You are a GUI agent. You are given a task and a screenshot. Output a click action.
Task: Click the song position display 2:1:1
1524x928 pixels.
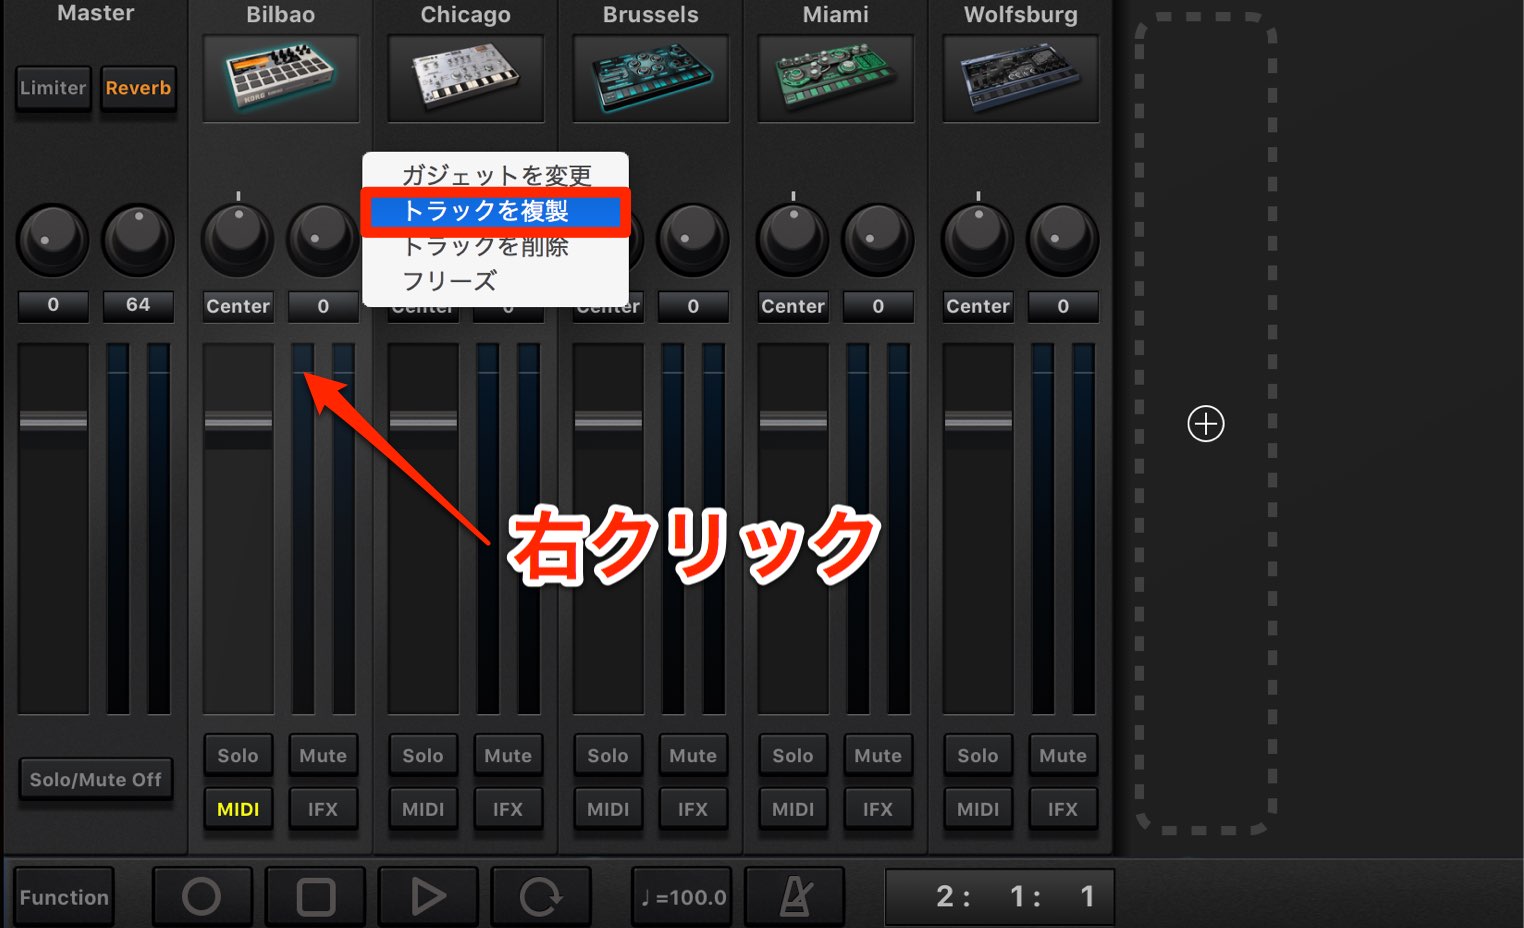pyautogui.click(x=1000, y=897)
